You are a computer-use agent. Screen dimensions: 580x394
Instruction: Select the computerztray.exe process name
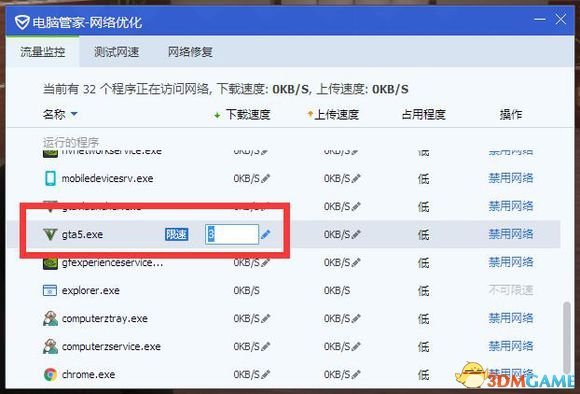(x=105, y=319)
